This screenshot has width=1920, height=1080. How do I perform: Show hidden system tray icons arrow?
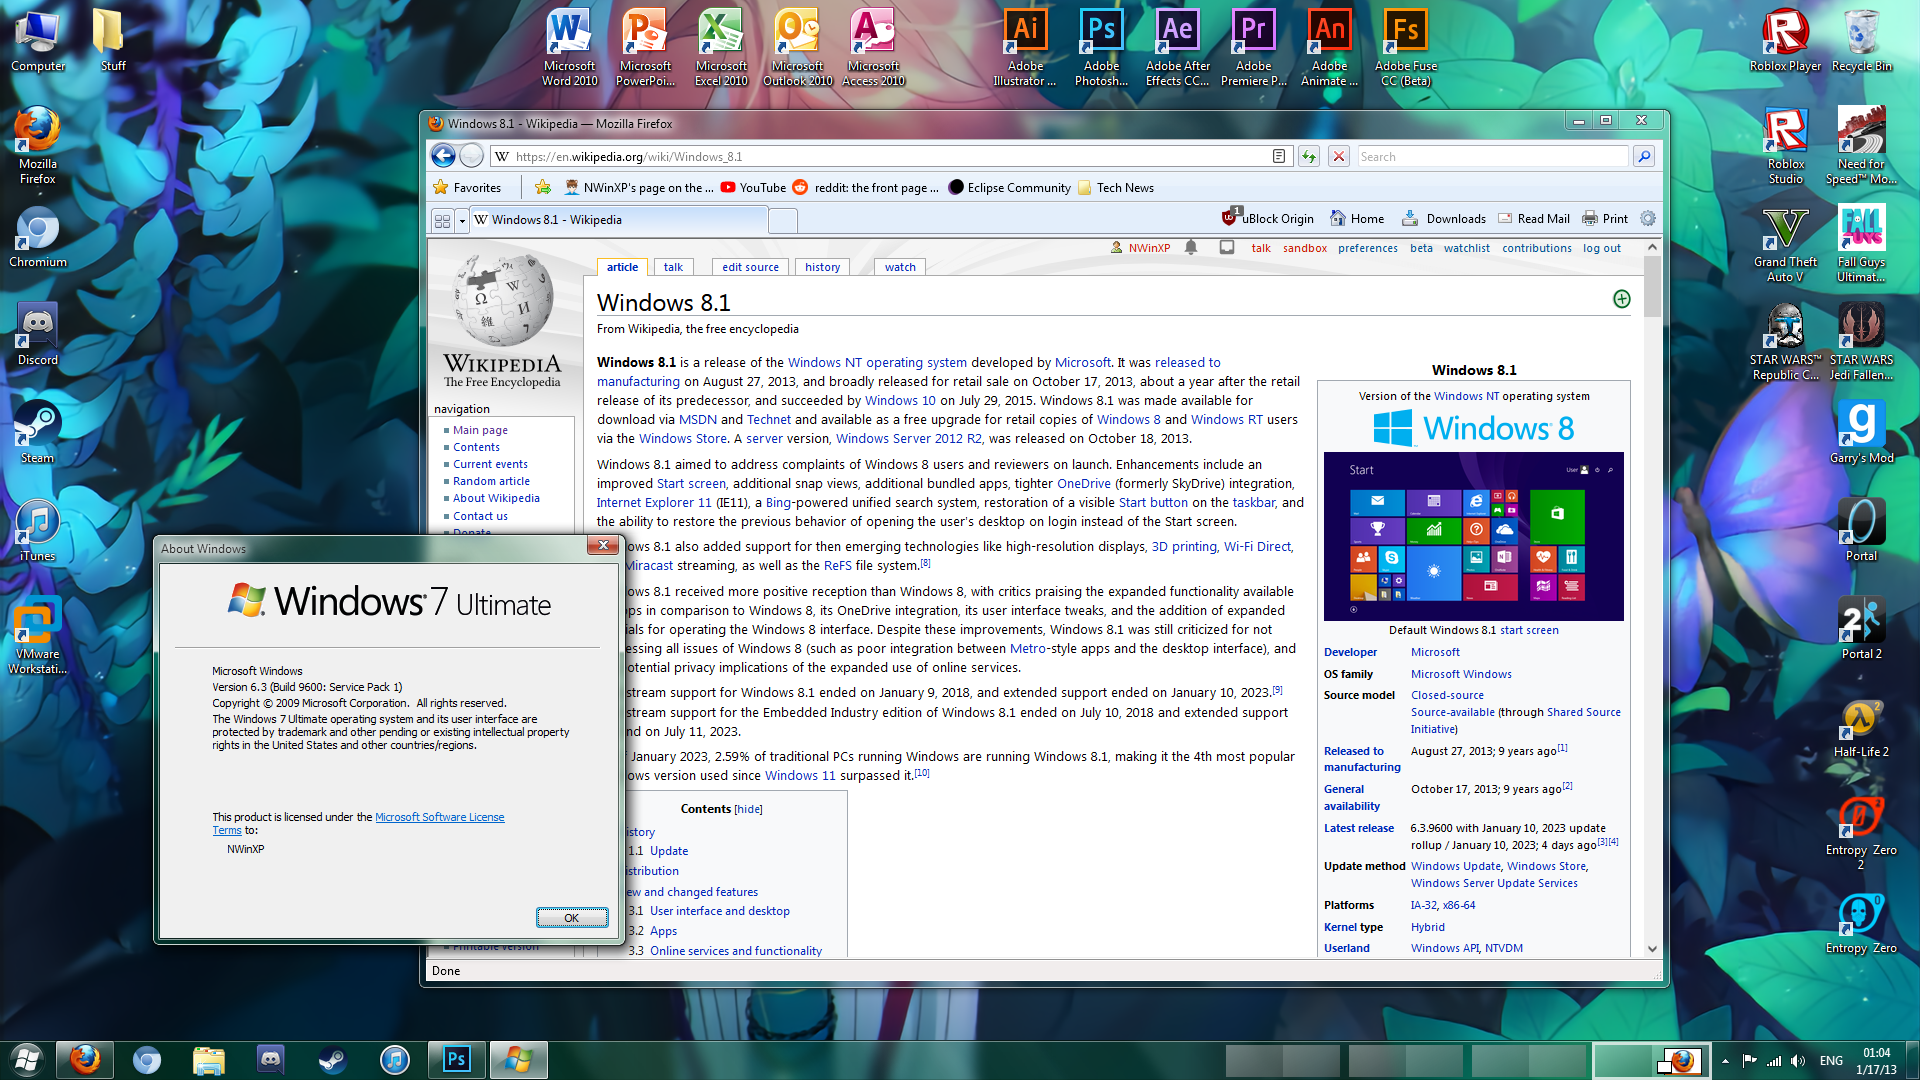1725,1060
